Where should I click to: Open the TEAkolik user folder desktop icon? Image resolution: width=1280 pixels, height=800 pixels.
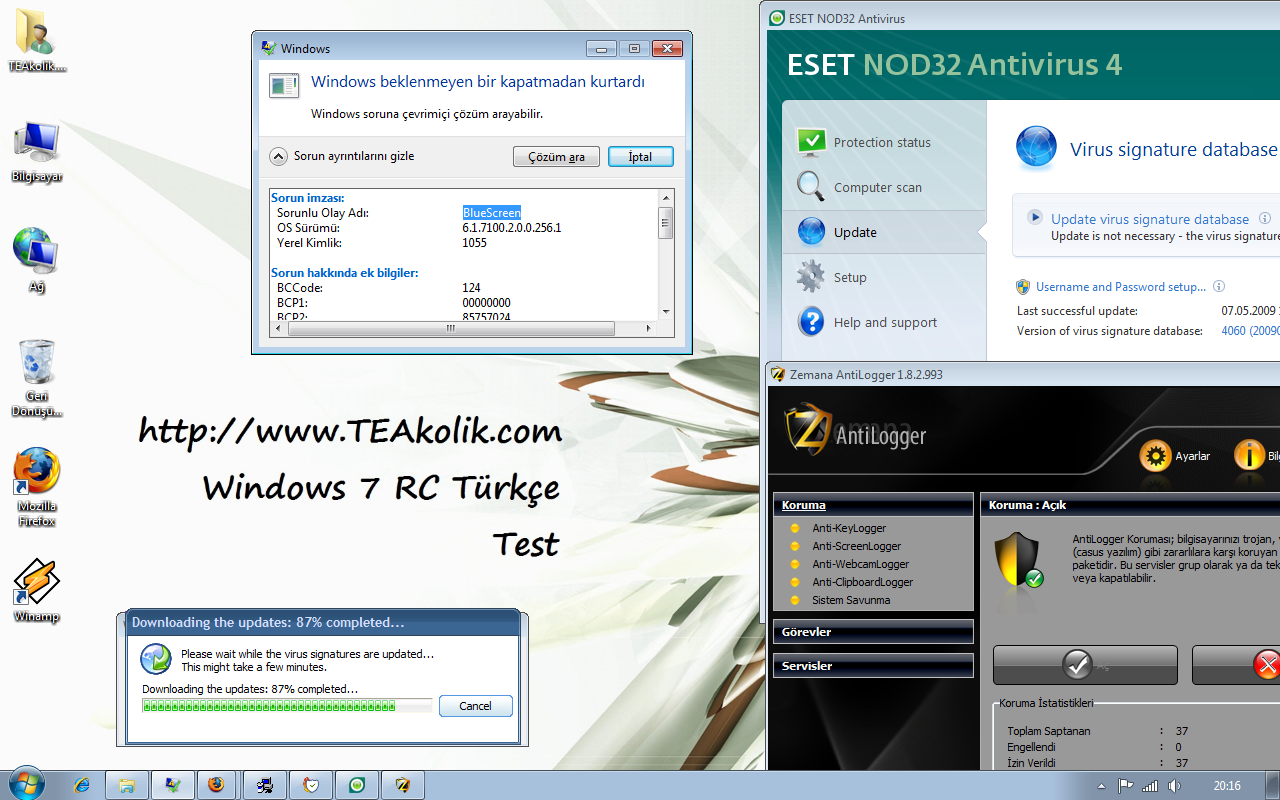[37, 40]
